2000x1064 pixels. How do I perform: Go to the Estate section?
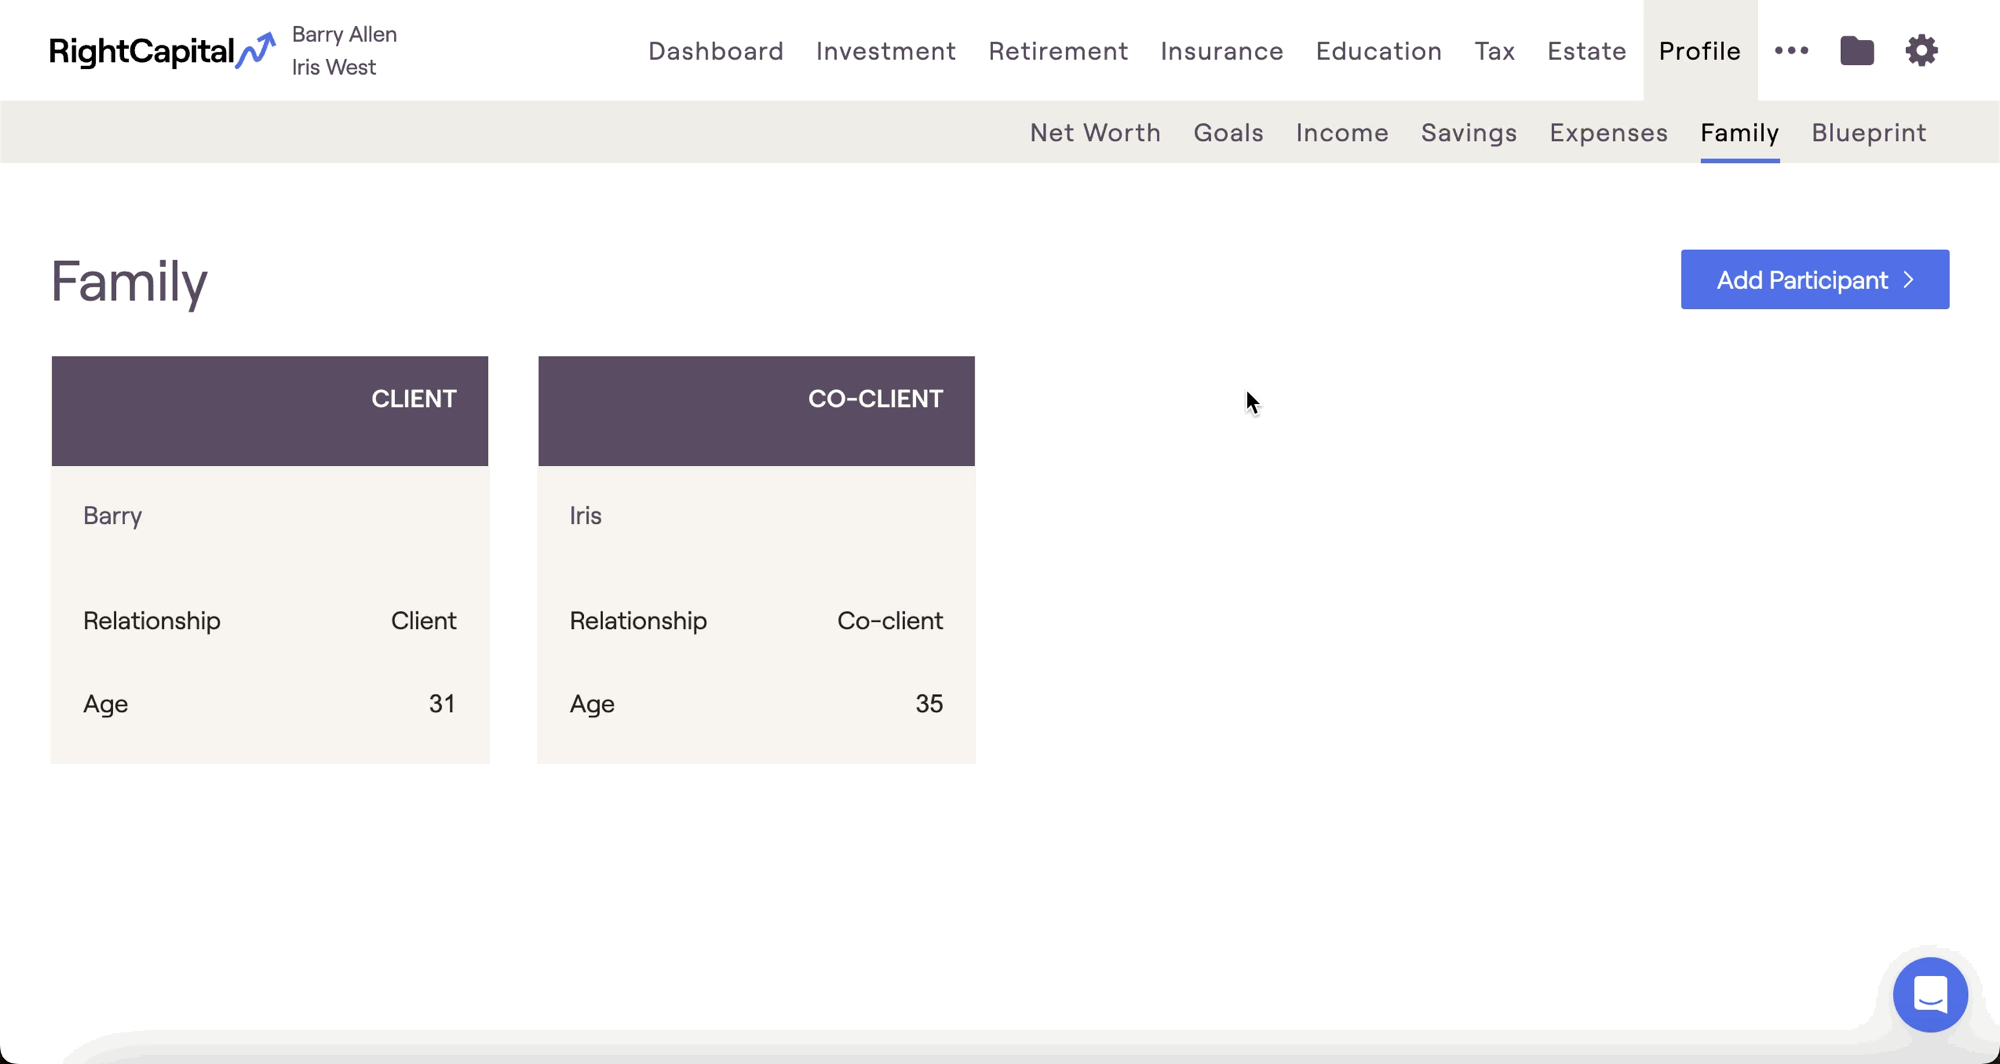(x=1586, y=51)
